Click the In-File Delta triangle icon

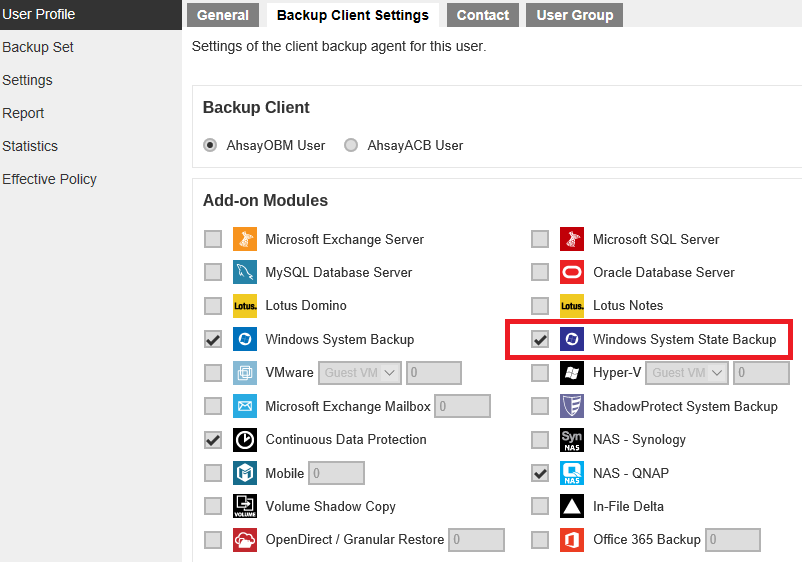(572, 506)
